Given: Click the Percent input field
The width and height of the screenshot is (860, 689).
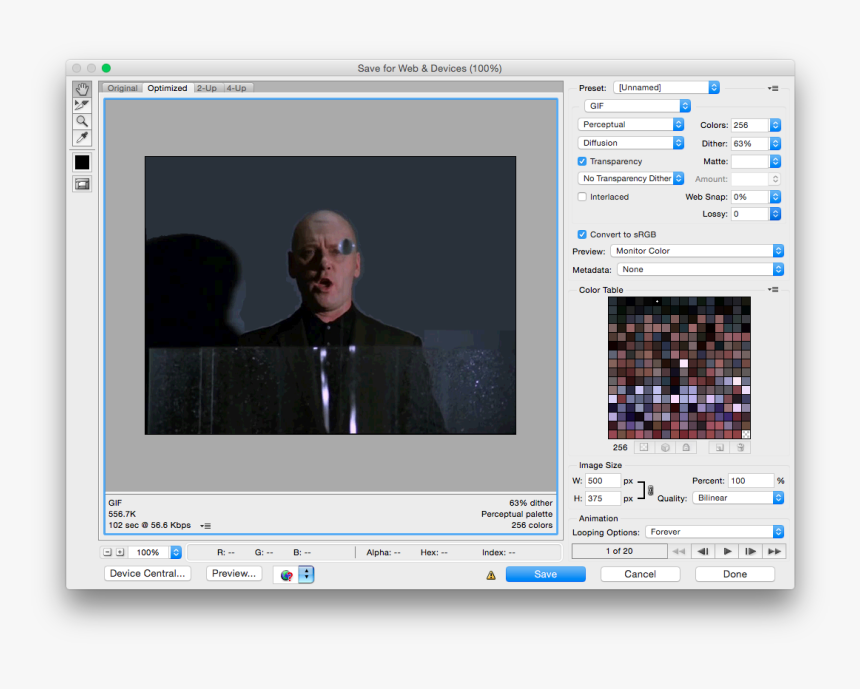Looking at the screenshot, I should point(750,481).
